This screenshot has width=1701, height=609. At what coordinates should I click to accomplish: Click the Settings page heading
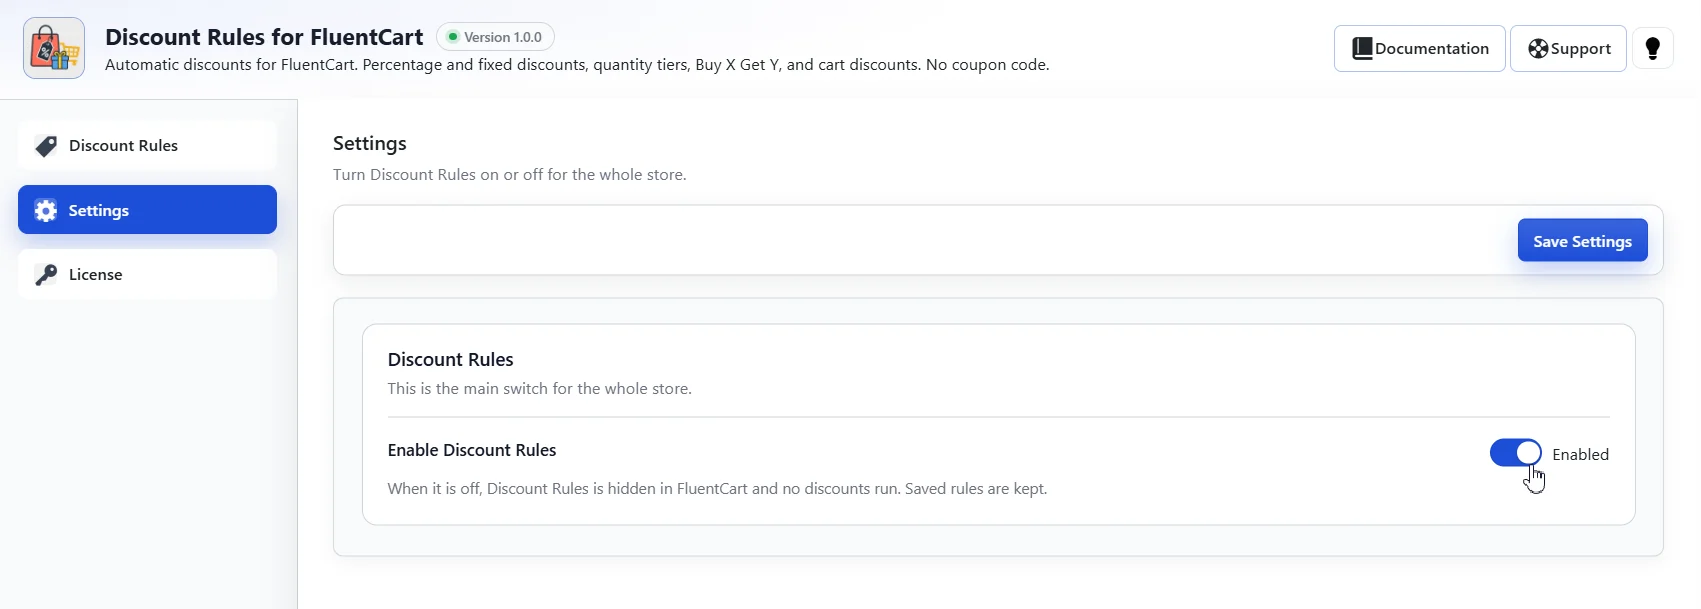coord(370,144)
